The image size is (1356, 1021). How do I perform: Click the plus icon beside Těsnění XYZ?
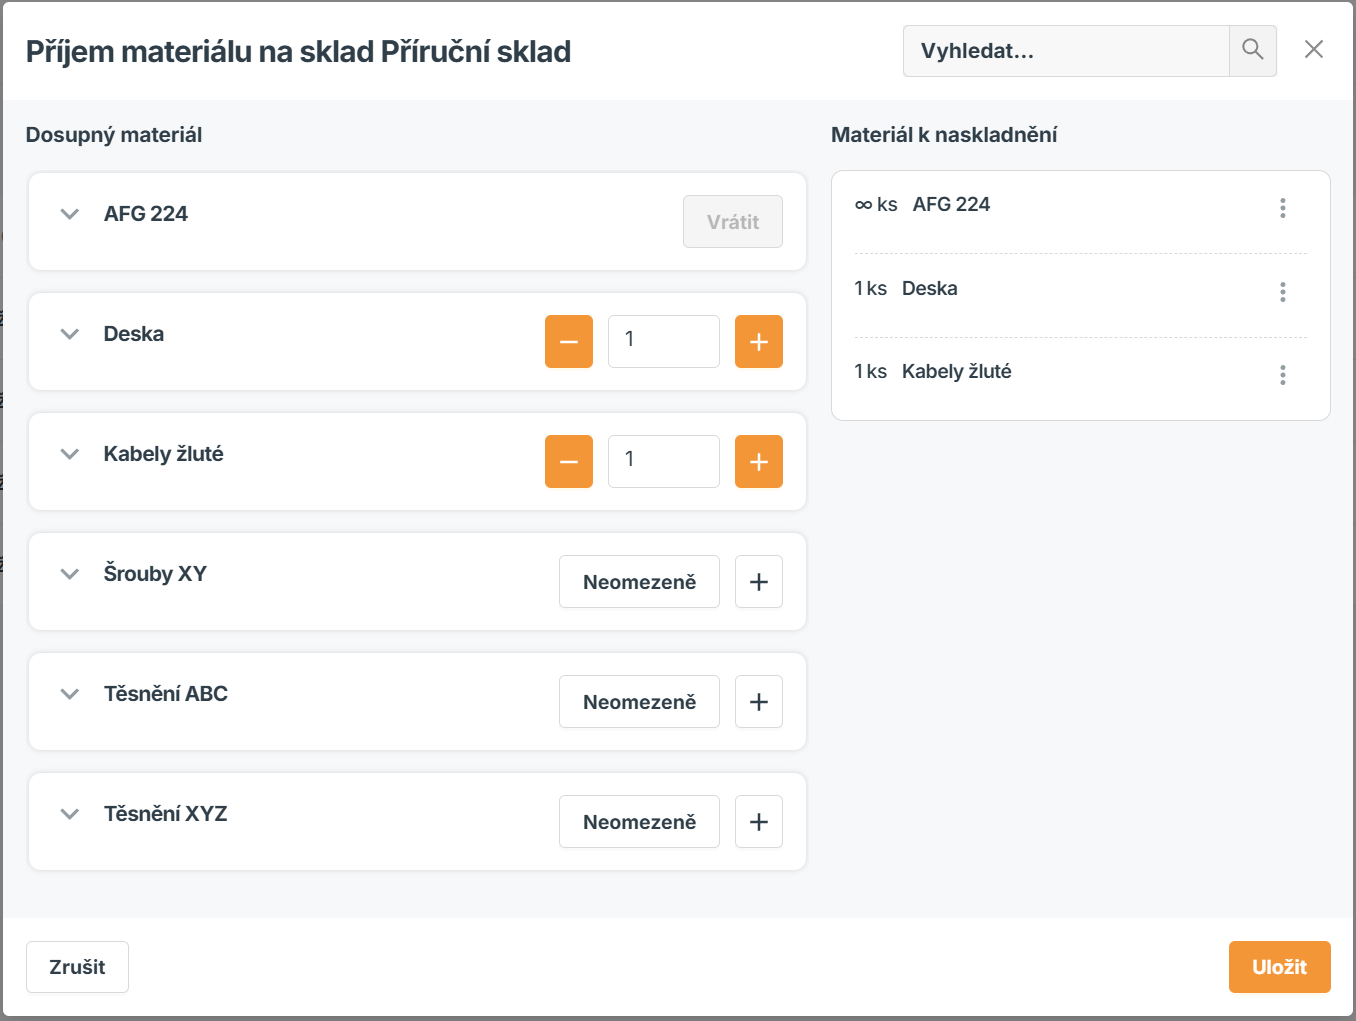coord(758,821)
